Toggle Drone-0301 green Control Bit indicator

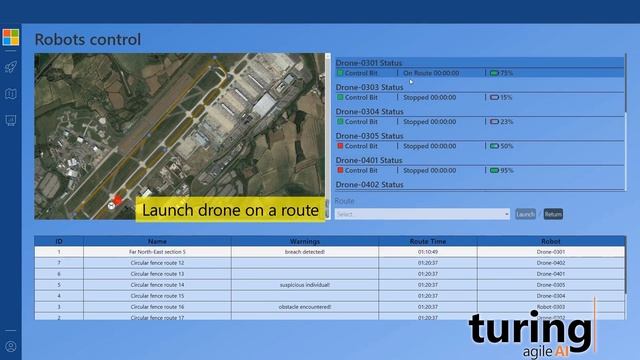coord(340,73)
